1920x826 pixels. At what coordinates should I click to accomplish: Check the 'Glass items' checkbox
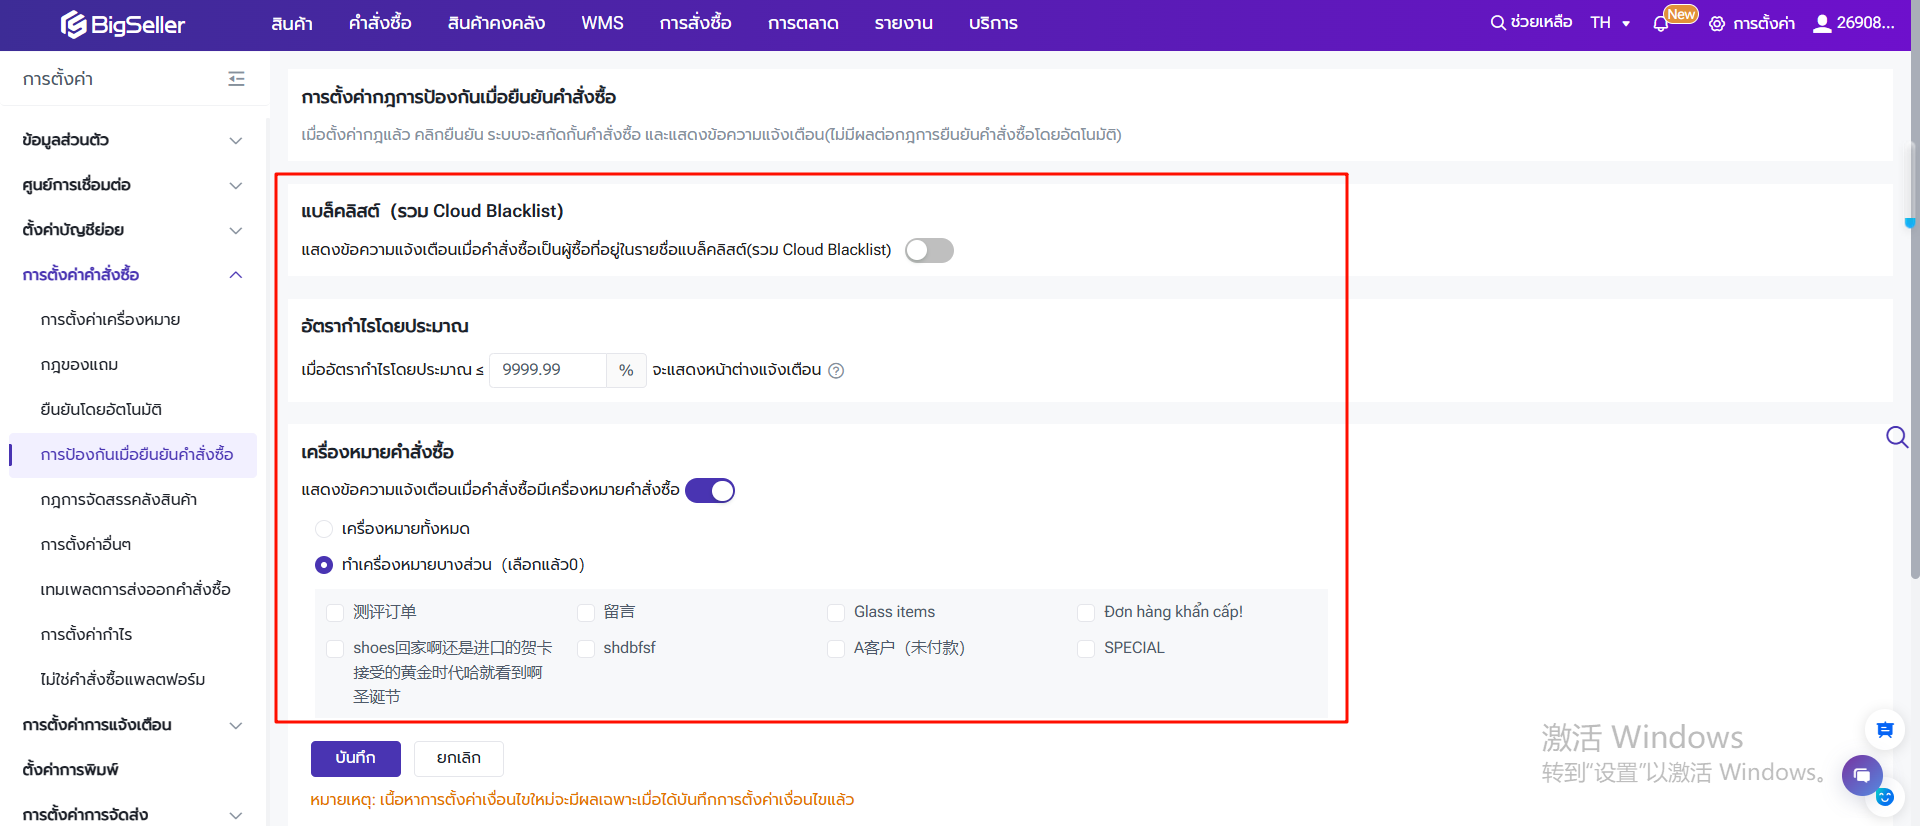836,613
